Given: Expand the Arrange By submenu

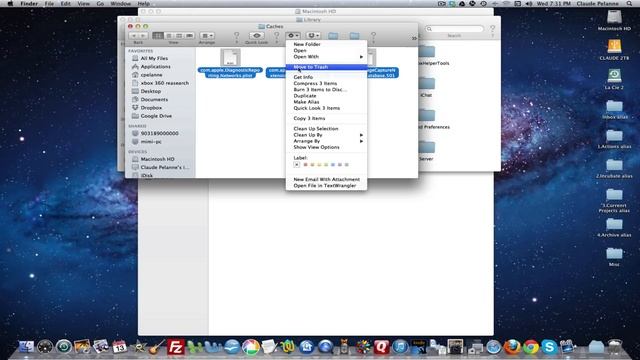Looking at the screenshot, I should [326, 141].
